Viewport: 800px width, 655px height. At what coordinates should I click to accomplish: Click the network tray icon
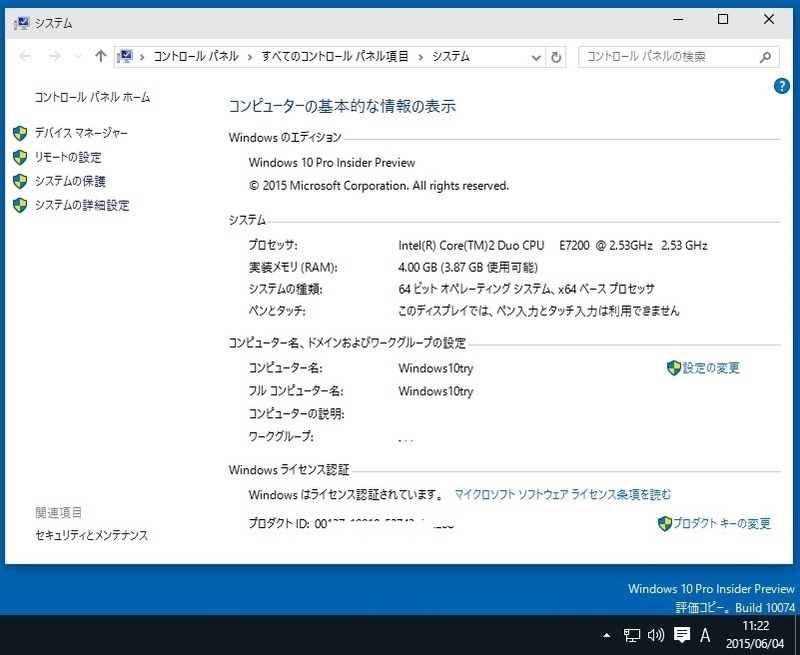point(632,635)
